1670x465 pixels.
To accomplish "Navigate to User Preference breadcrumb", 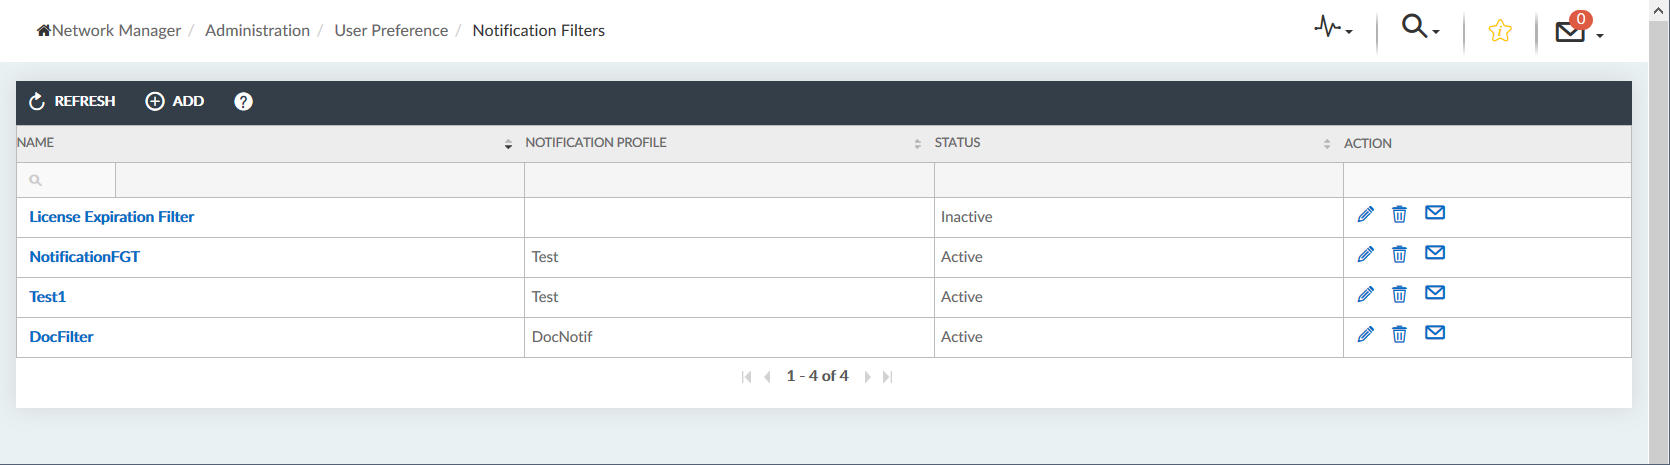I will coord(391,31).
